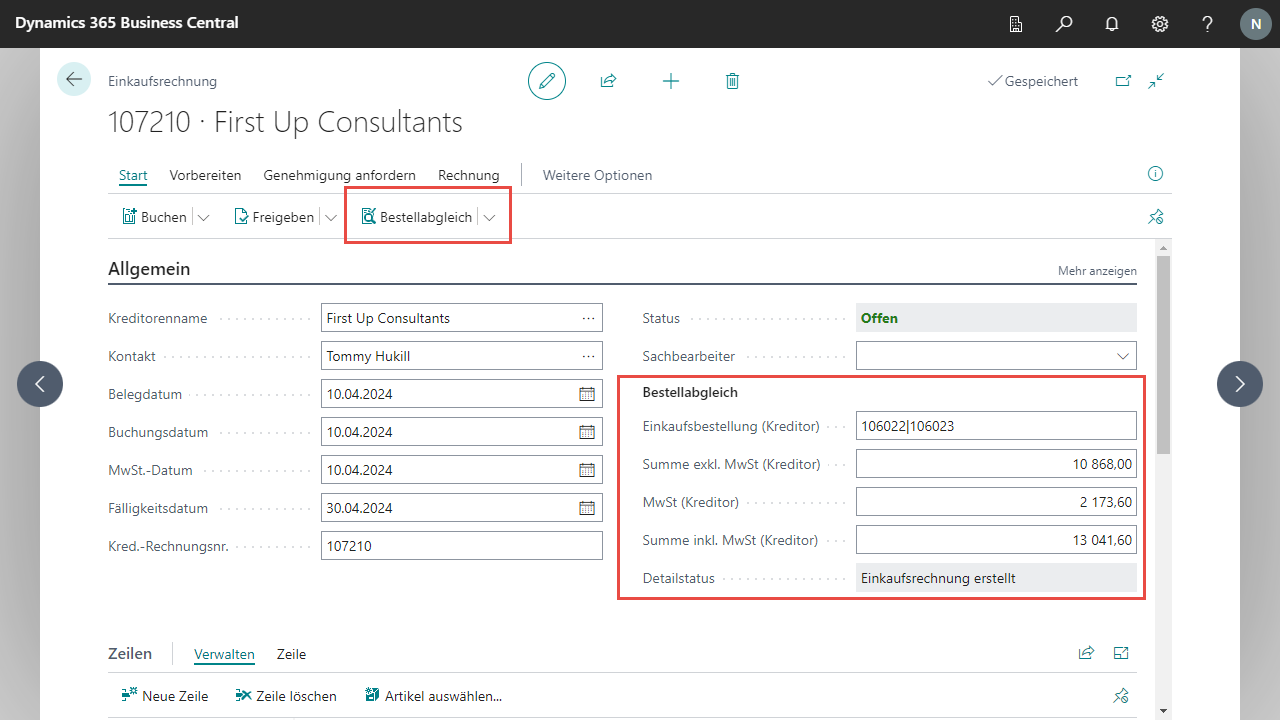Click Artikel auswählen button
This screenshot has height=720, width=1280.
click(x=433, y=696)
